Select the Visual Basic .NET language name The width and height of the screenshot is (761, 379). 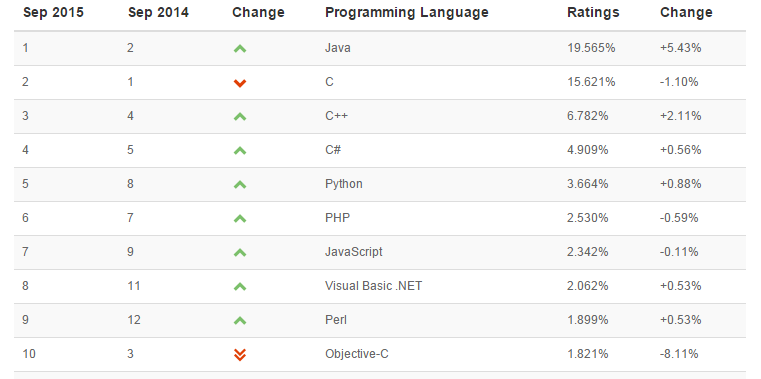point(373,286)
